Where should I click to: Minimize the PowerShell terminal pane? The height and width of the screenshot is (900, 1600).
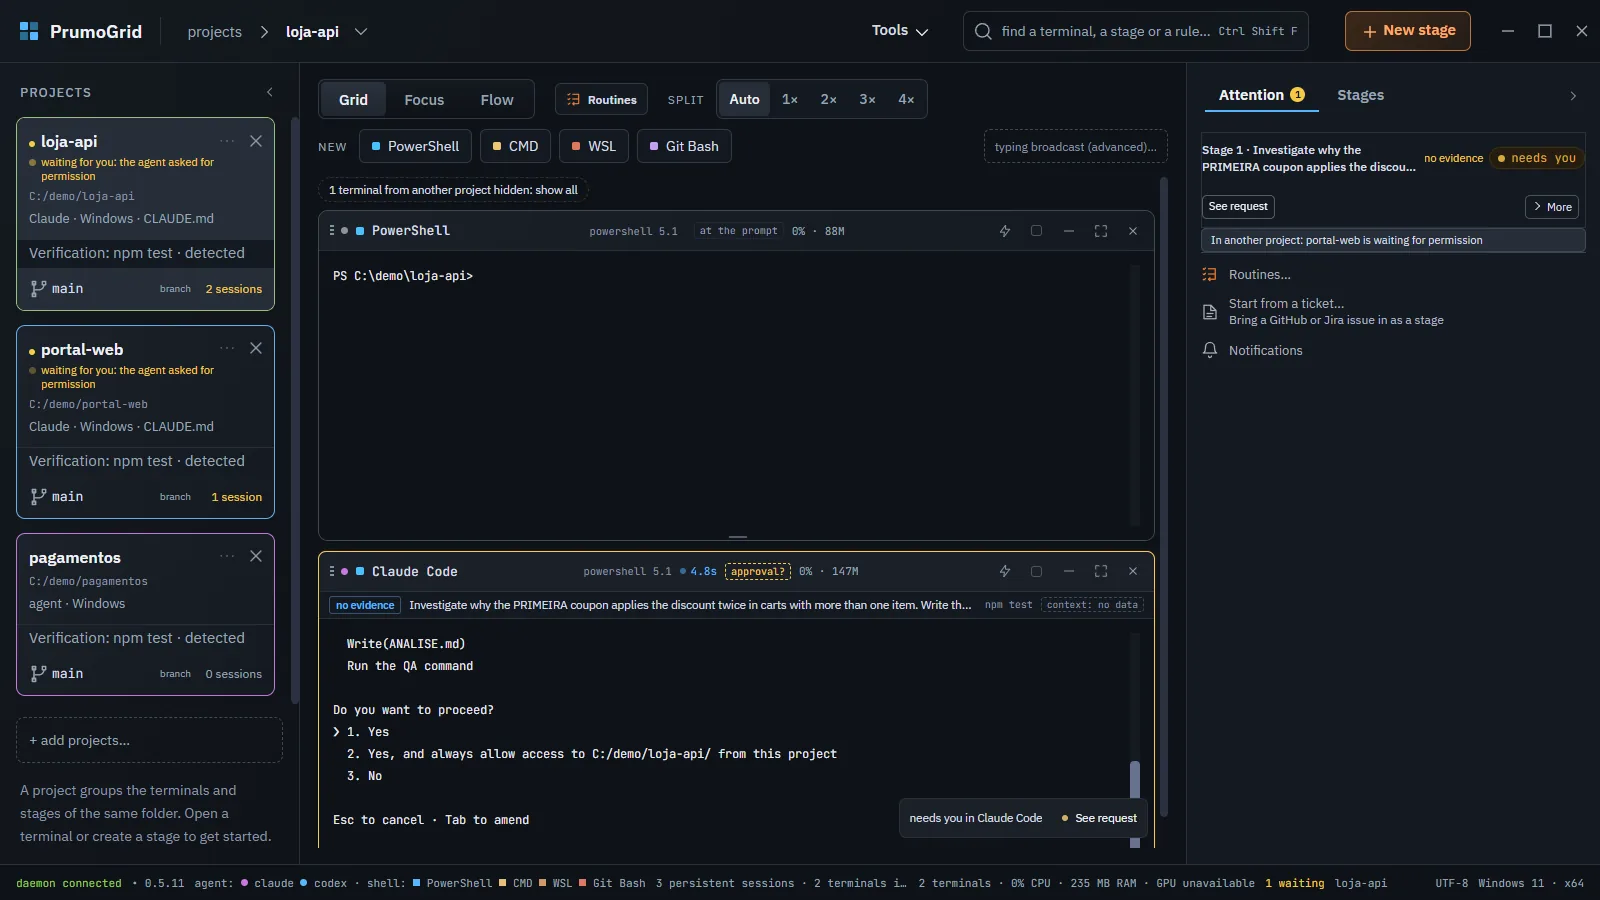pos(1069,231)
